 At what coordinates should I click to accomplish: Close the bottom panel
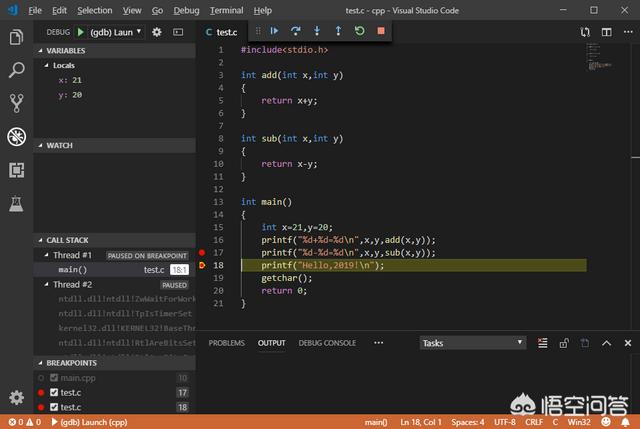click(x=628, y=343)
